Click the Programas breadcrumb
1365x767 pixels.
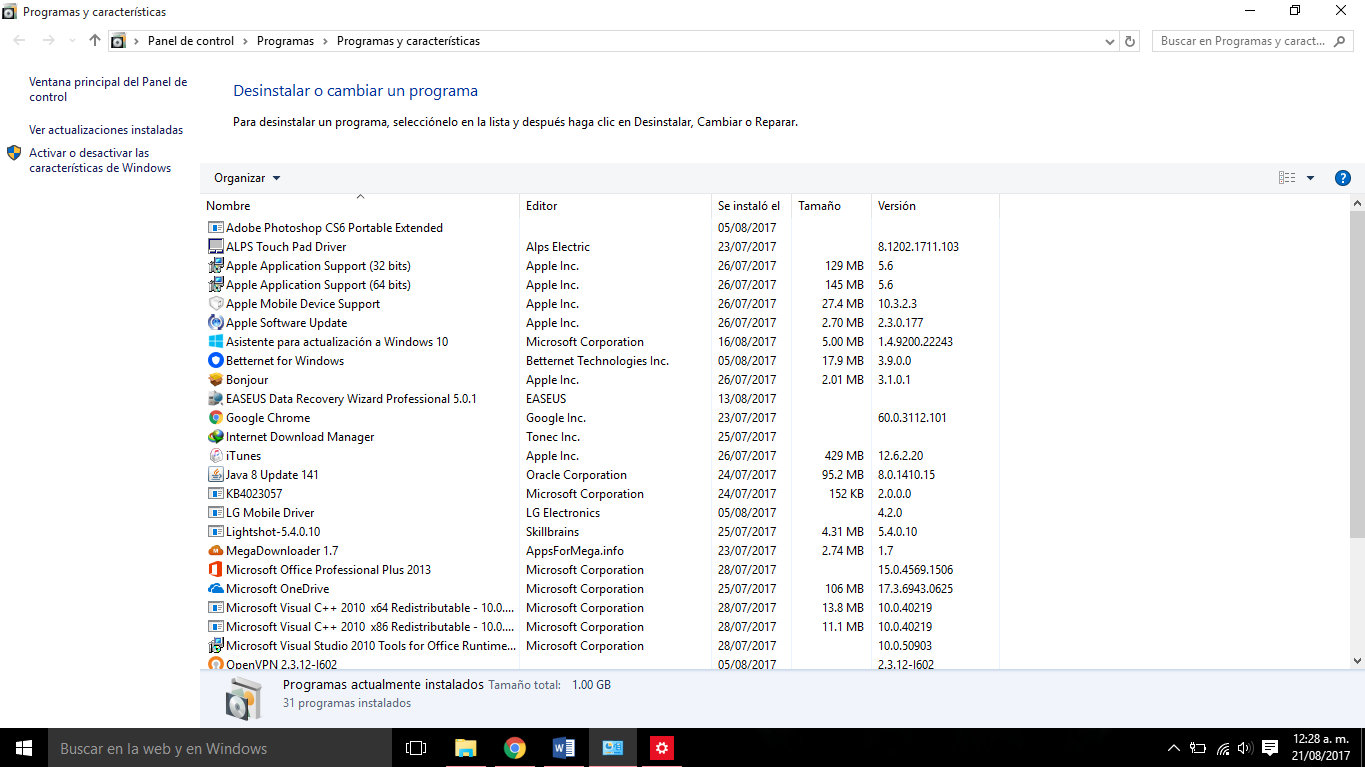[x=285, y=41]
